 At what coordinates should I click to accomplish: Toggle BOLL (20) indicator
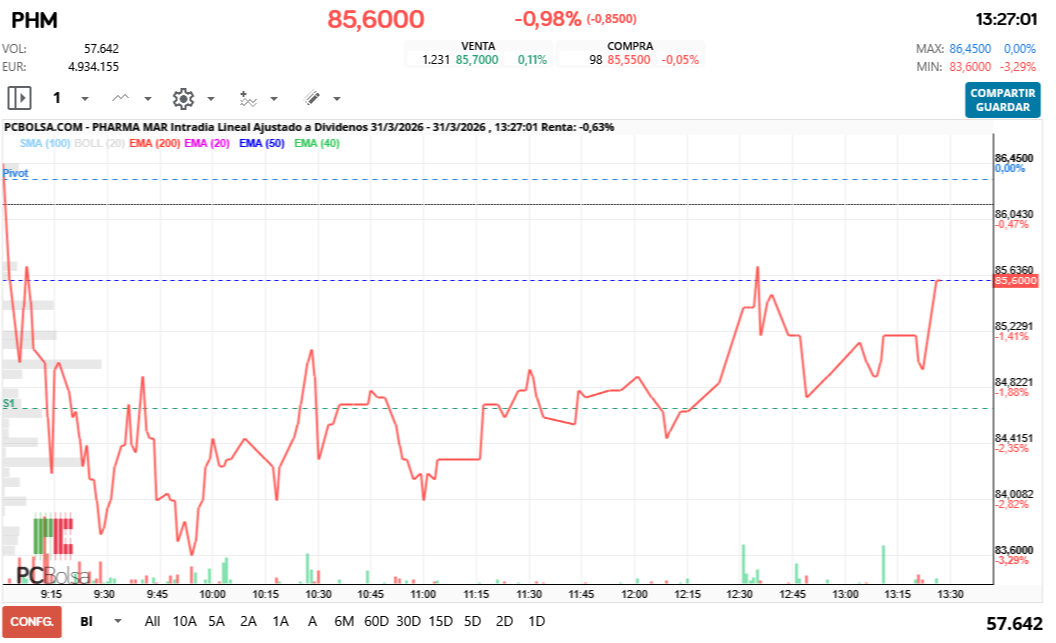pyautogui.click(x=99, y=143)
